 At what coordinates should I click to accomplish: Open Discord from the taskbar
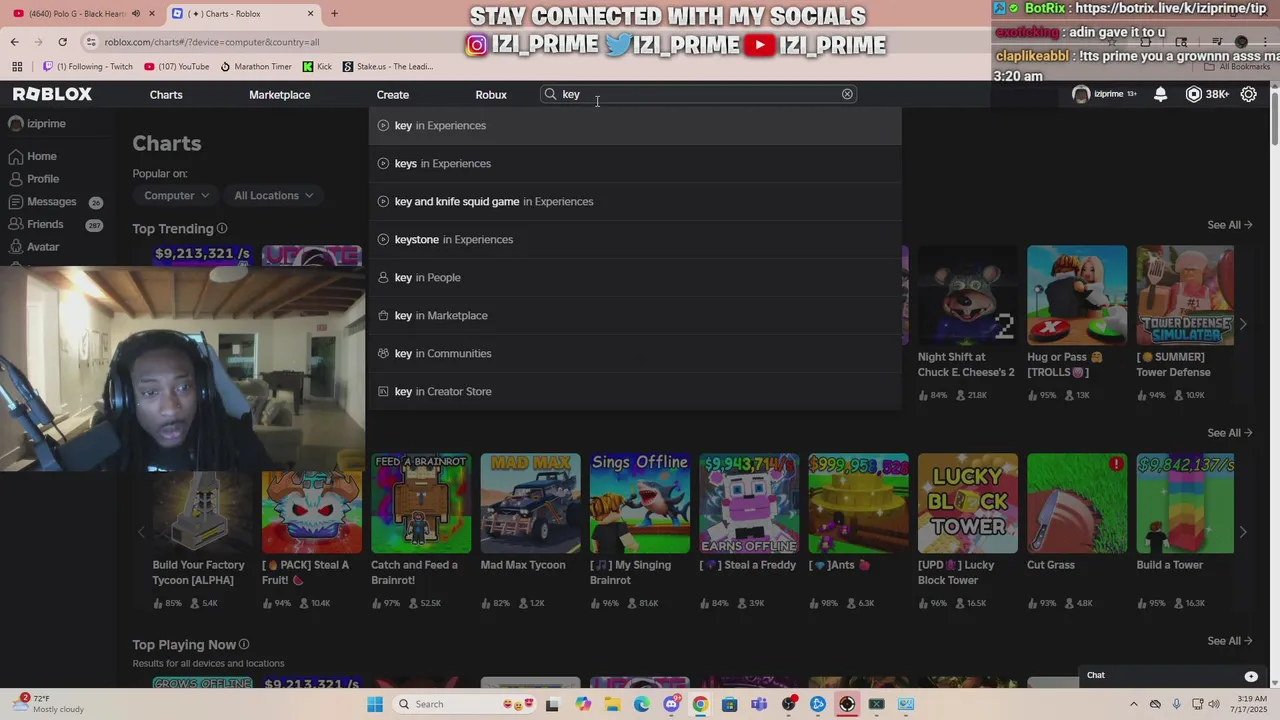click(671, 704)
